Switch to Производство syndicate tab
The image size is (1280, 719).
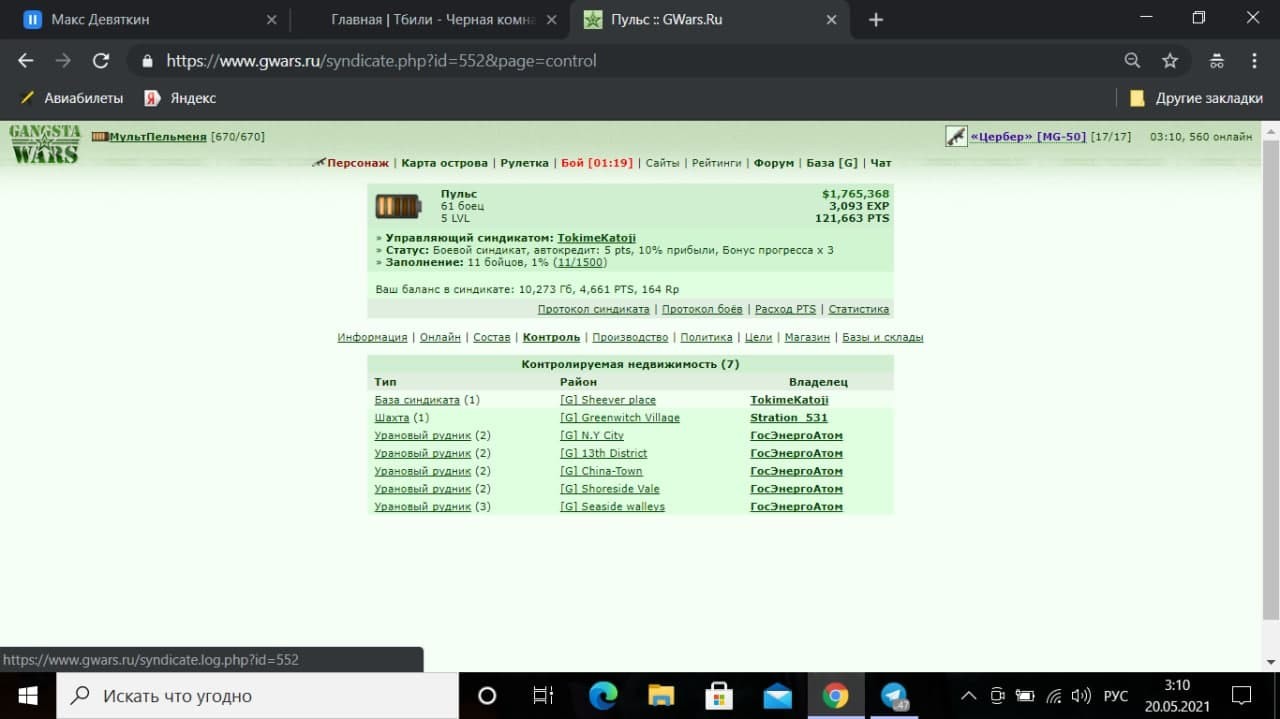tap(630, 338)
